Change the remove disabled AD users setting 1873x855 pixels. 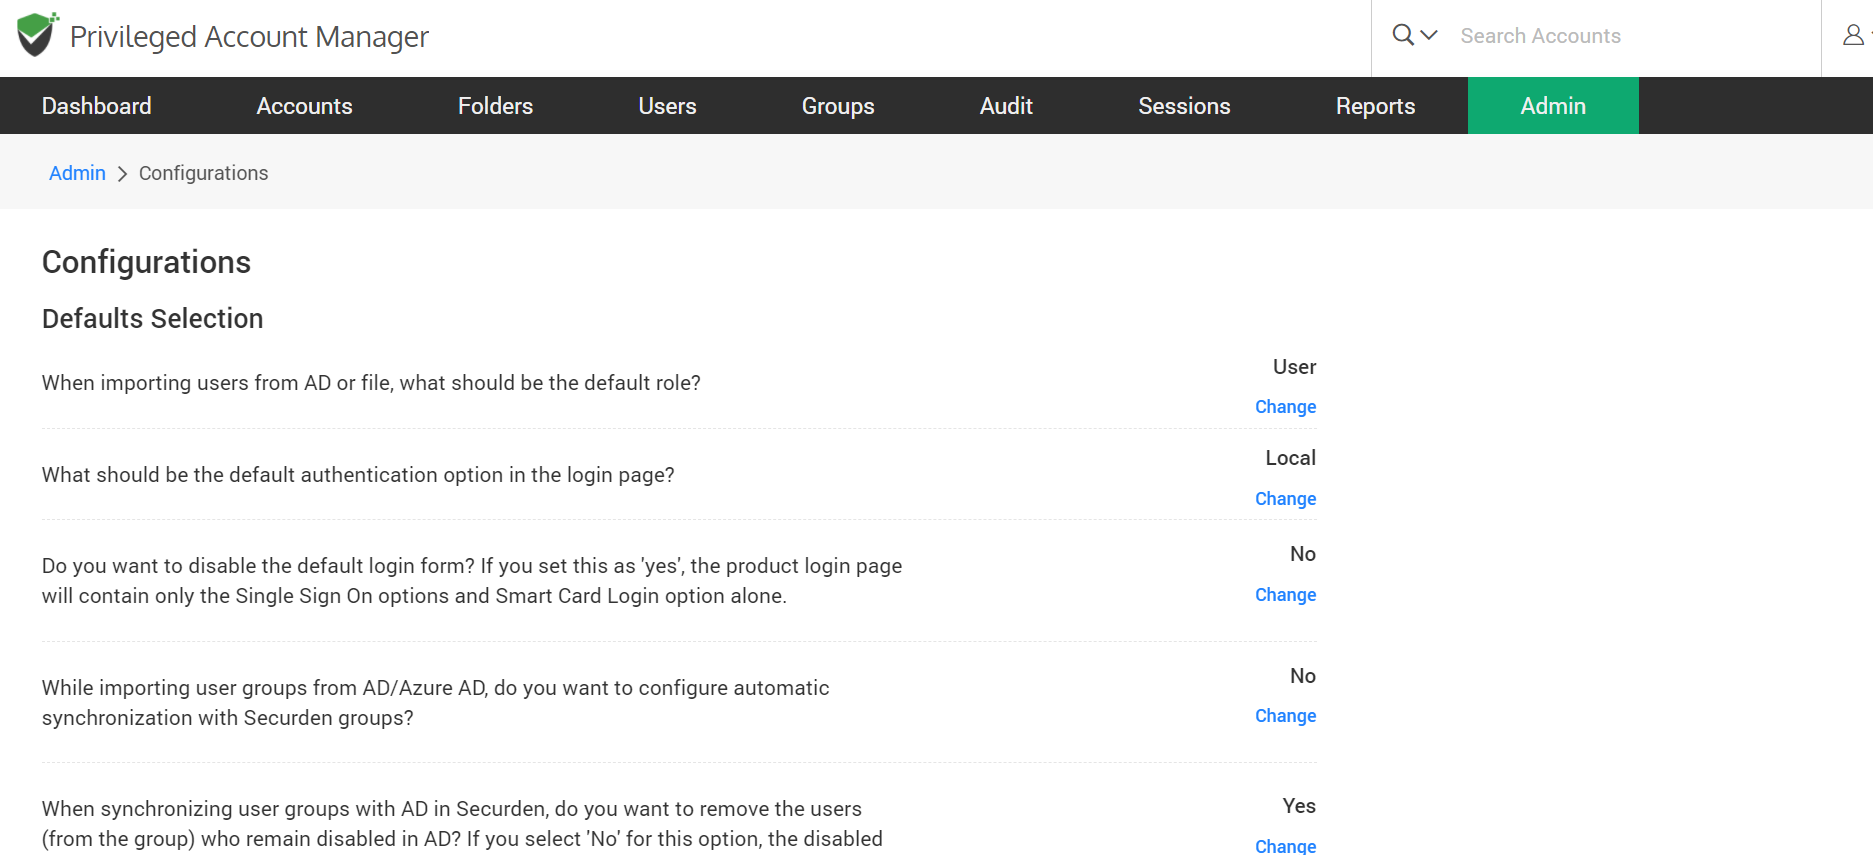point(1285,845)
